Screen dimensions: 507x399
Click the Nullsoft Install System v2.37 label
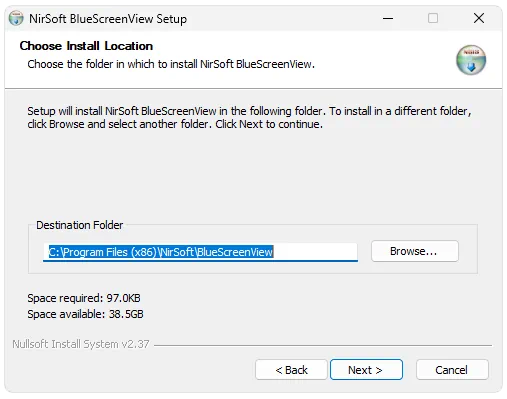pos(81,344)
